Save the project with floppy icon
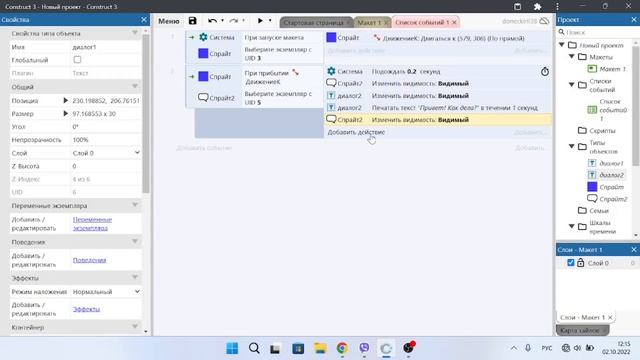 (192, 21)
